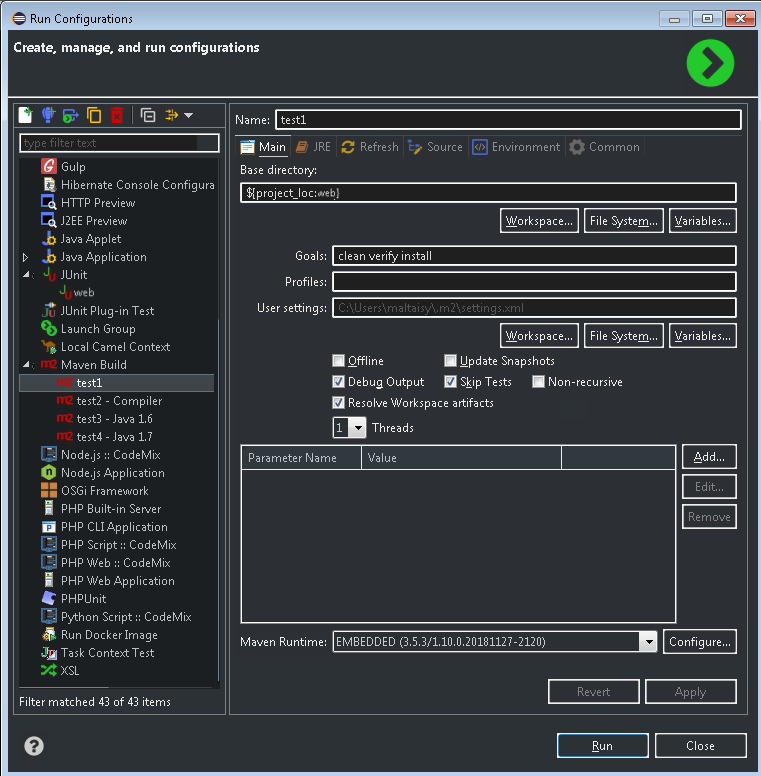Click the Run button
Viewport: 761px width, 776px height.
602,746
